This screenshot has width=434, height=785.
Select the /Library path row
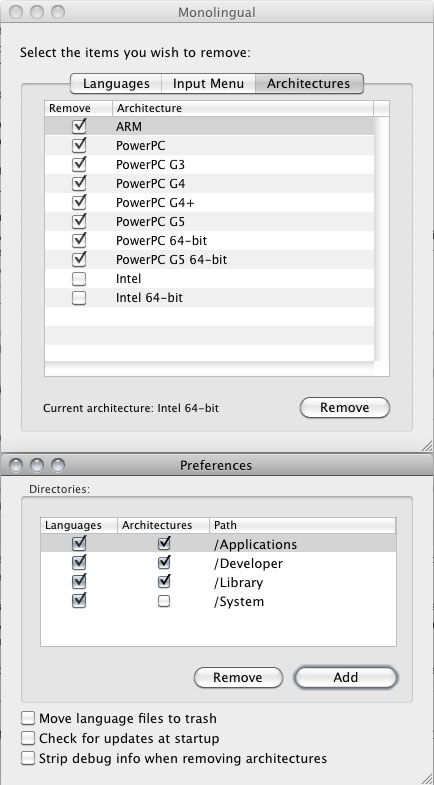218,582
